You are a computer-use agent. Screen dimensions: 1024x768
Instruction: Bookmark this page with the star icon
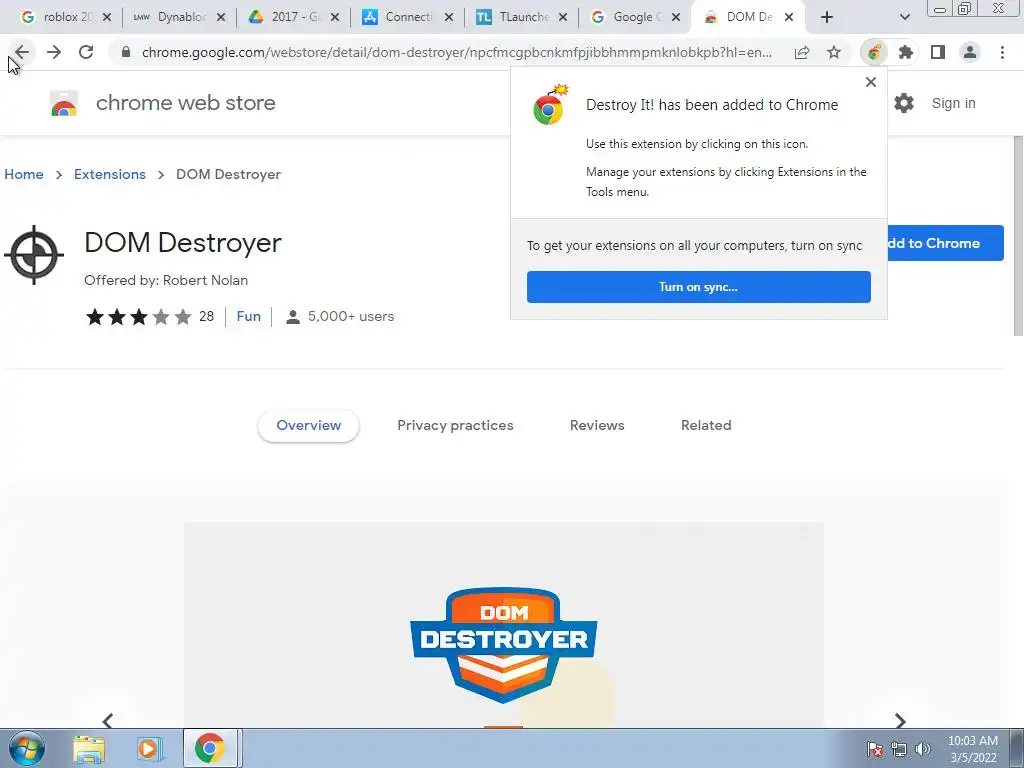834,52
